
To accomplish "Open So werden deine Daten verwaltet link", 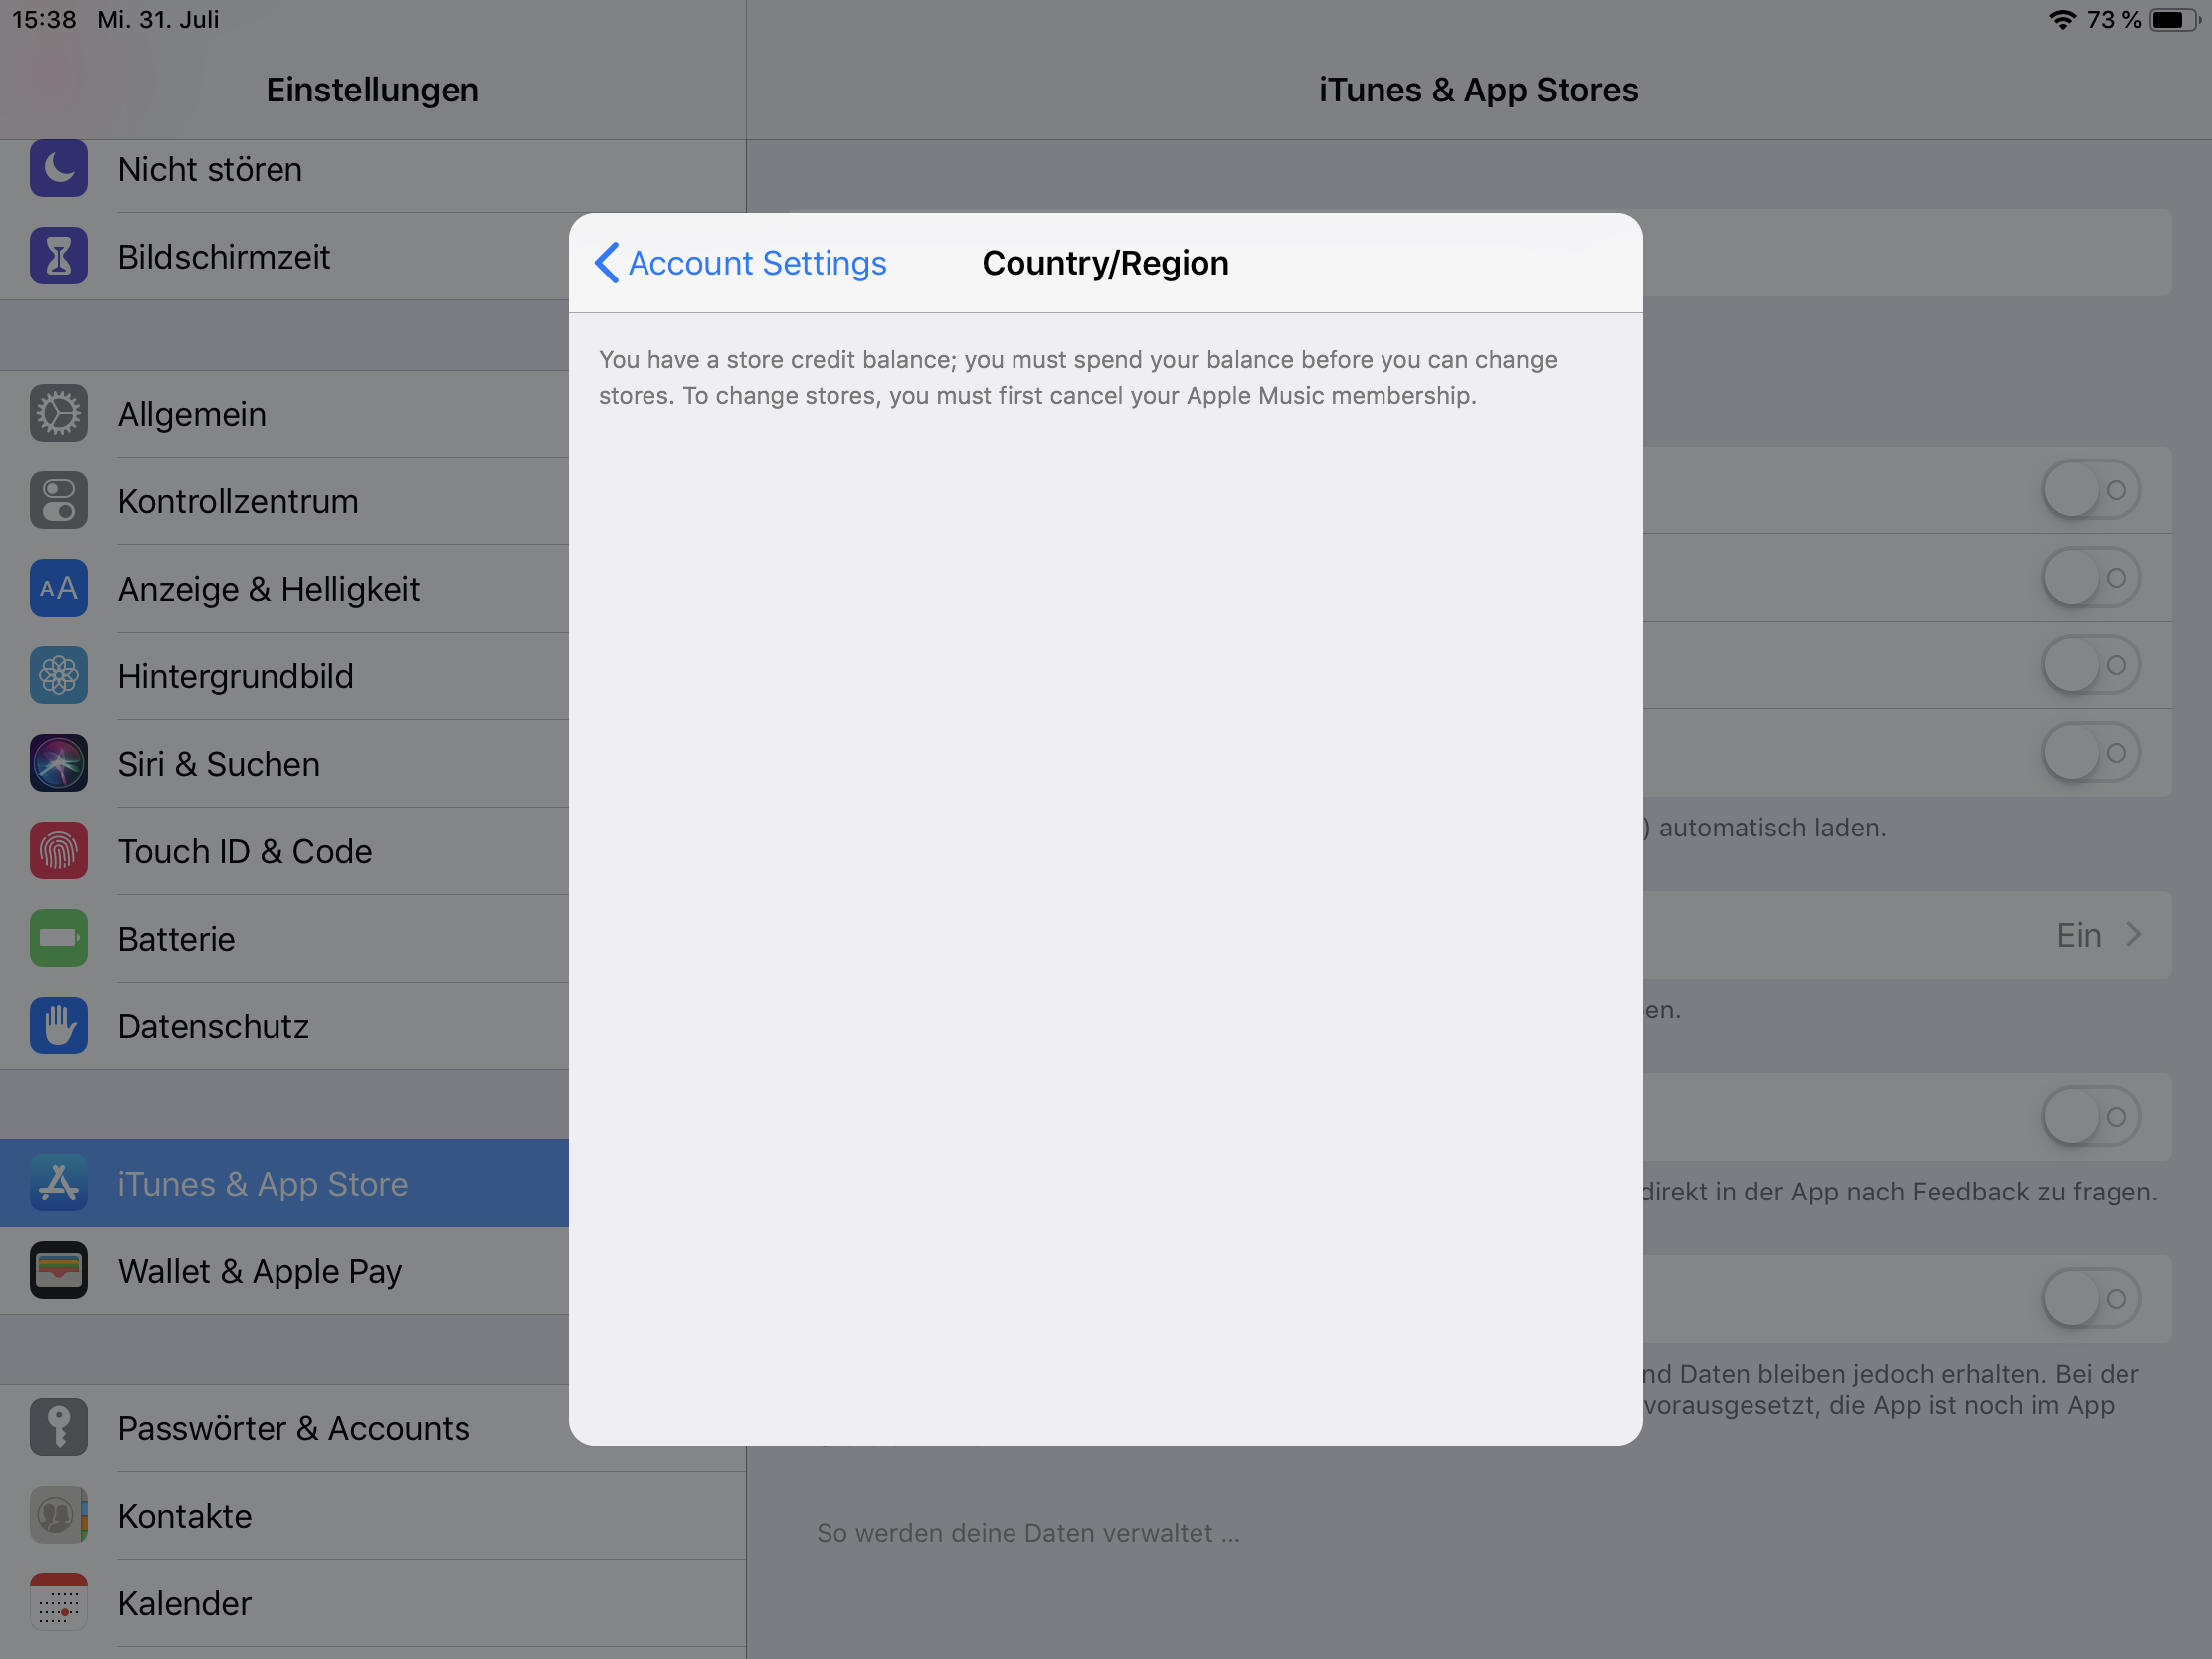I will pos(1028,1532).
